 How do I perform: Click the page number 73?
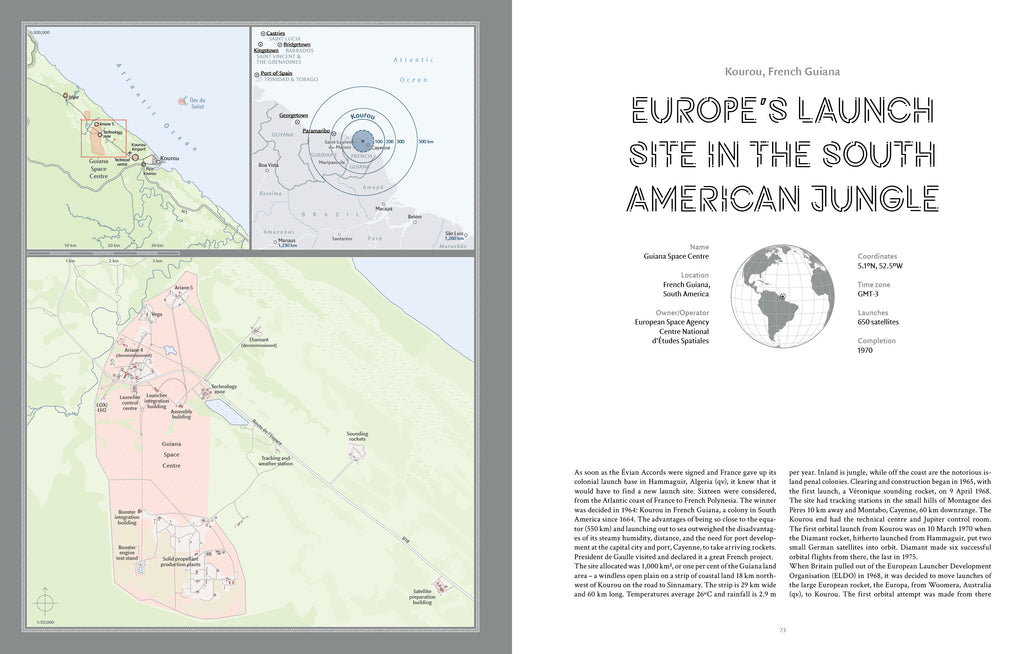click(782, 629)
